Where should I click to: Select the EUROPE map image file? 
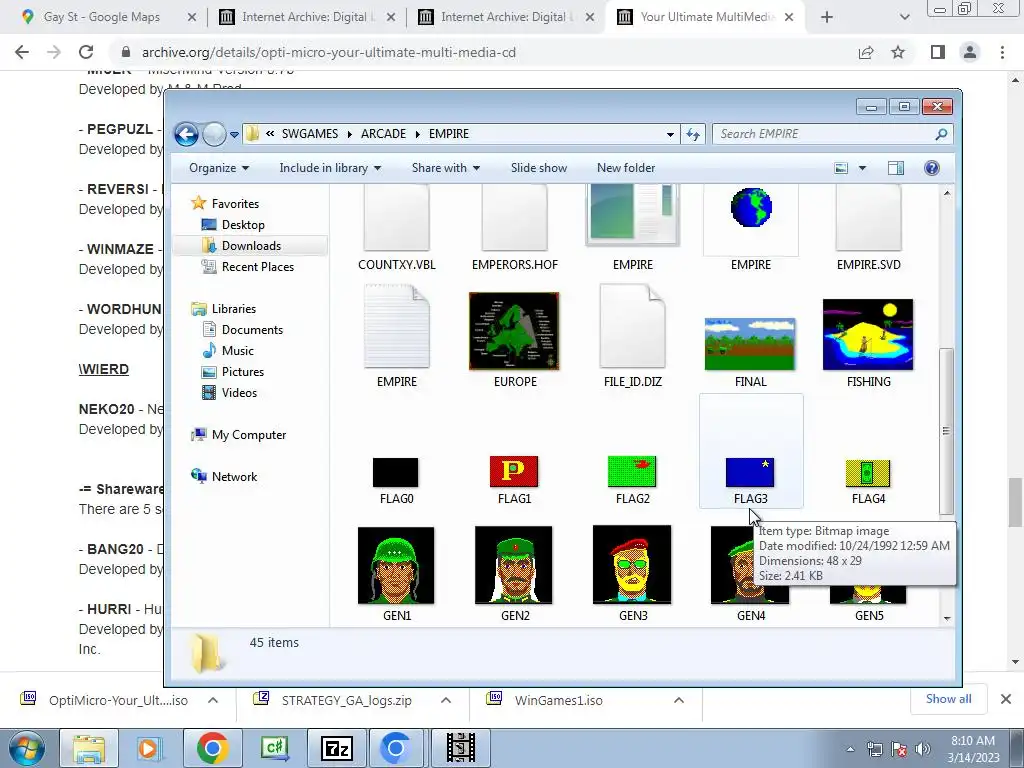click(514, 331)
